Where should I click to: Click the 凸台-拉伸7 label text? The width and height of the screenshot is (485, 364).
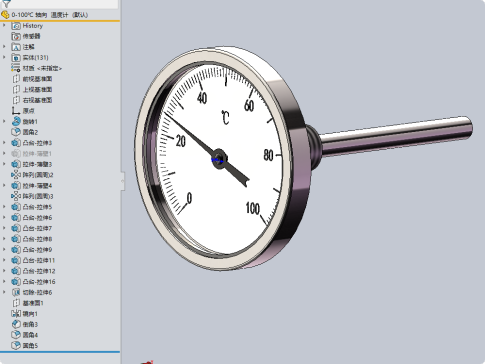coord(37,228)
